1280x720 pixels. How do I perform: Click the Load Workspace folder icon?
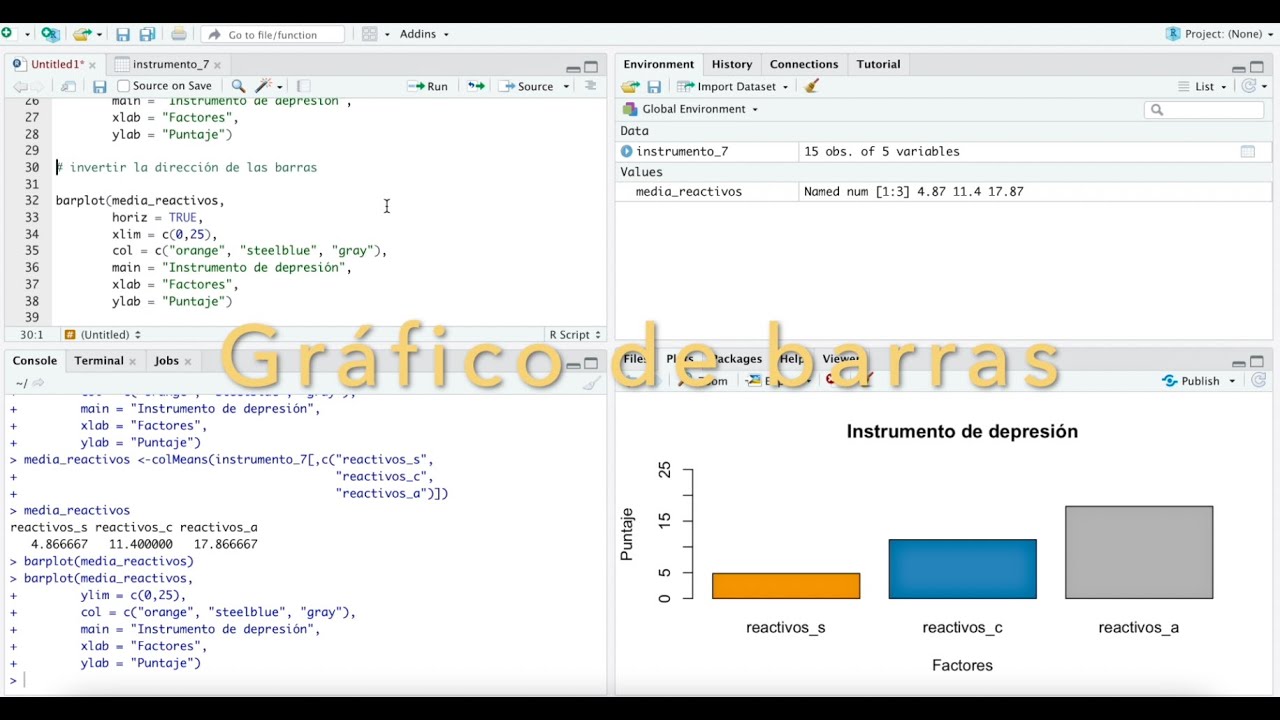coord(630,87)
